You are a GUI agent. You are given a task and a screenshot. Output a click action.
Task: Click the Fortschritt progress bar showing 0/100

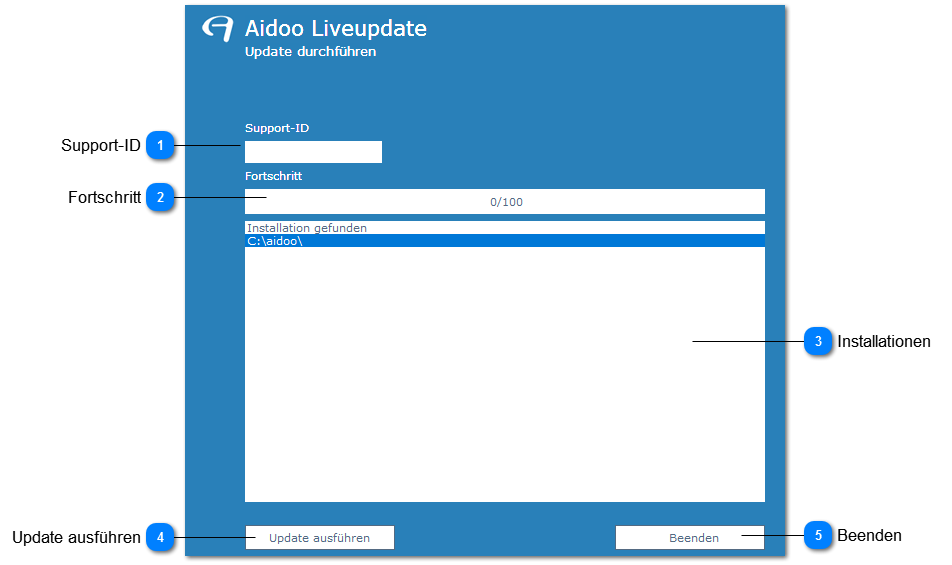click(x=505, y=201)
